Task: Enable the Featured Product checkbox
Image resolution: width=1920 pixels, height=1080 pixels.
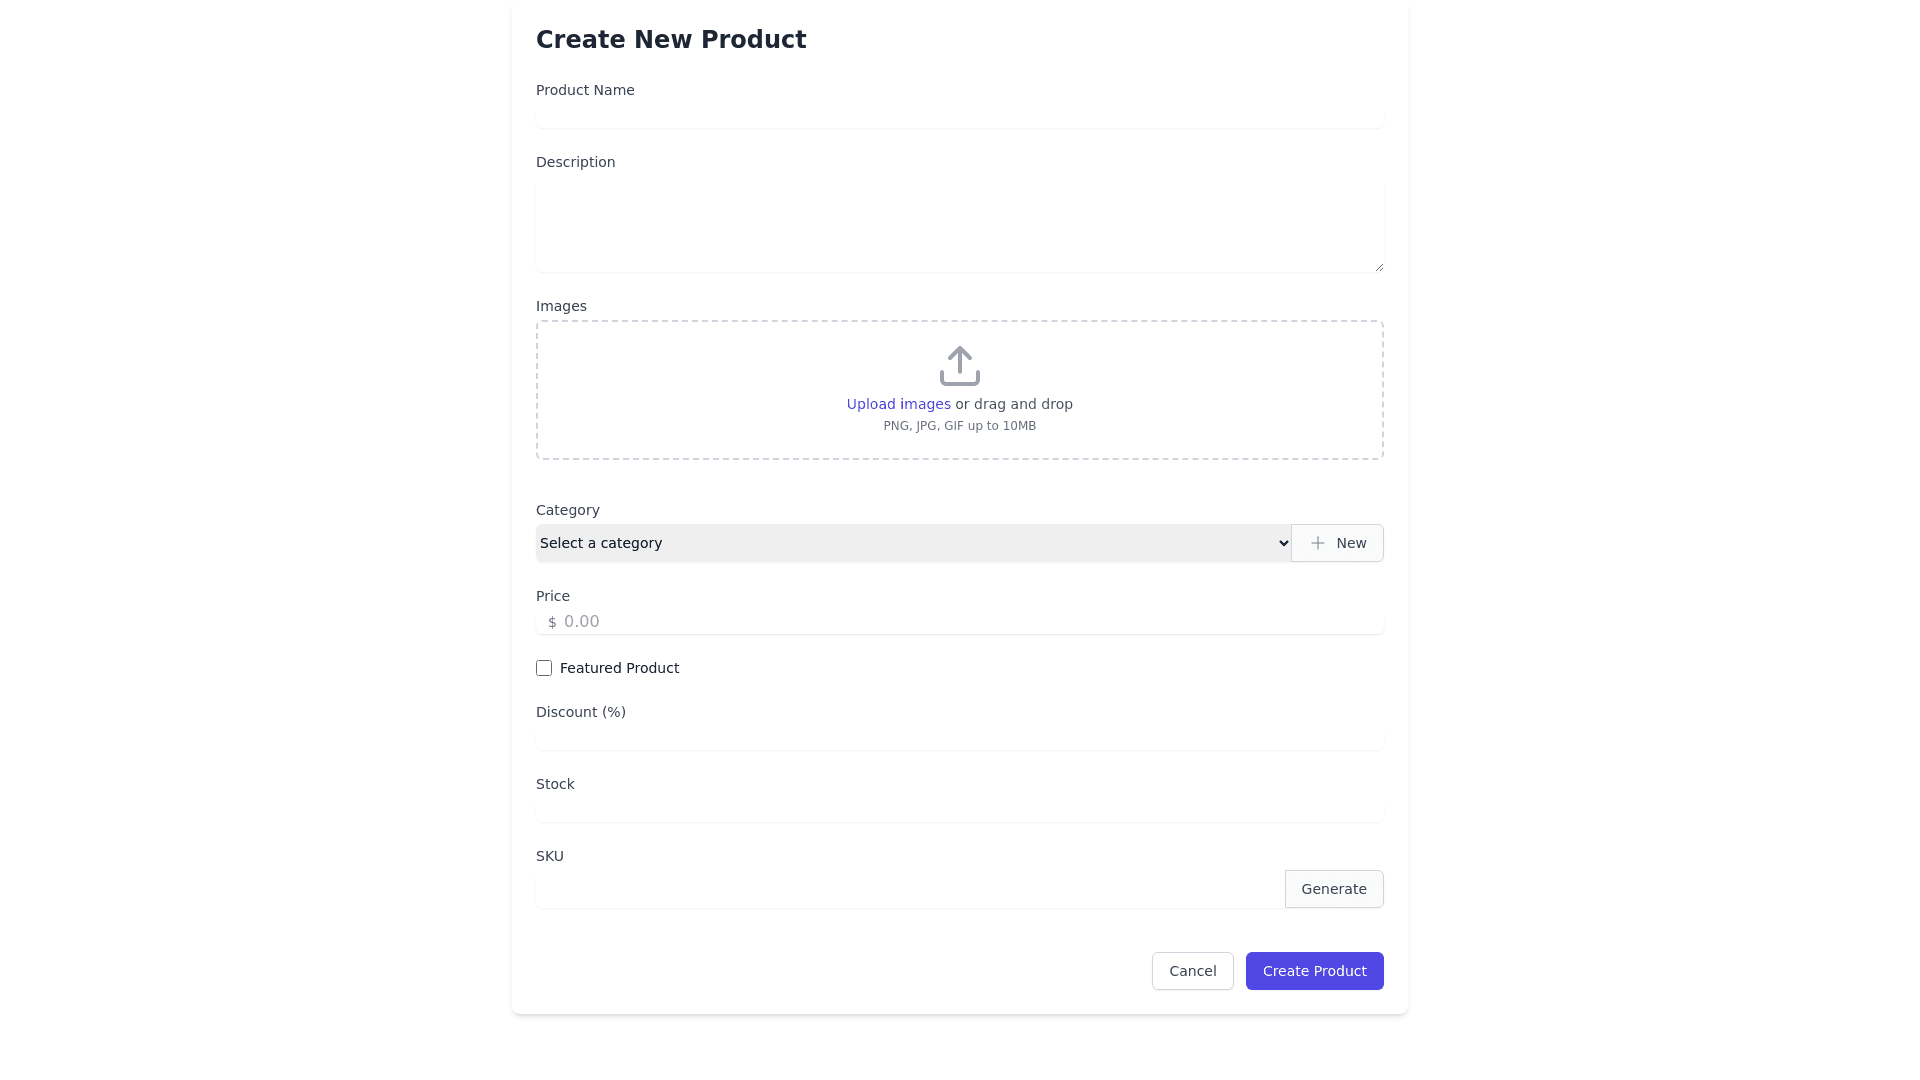Action: point(544,668)
